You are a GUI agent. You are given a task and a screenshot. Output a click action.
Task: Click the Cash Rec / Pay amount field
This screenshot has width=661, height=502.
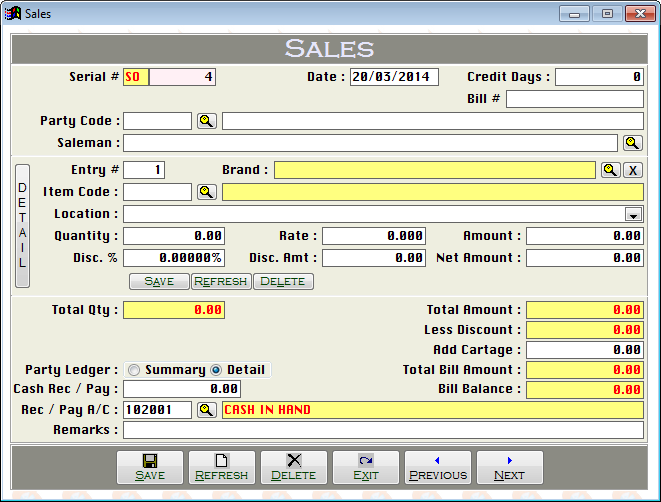coord(182,389)
